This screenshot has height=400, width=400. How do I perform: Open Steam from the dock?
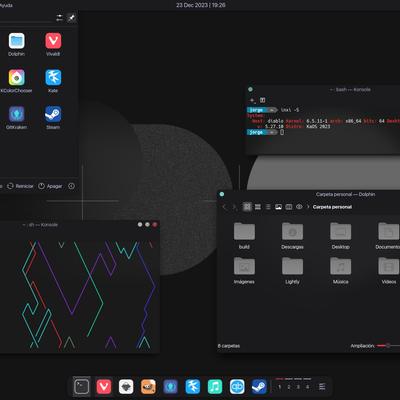[x=259, y=387]
